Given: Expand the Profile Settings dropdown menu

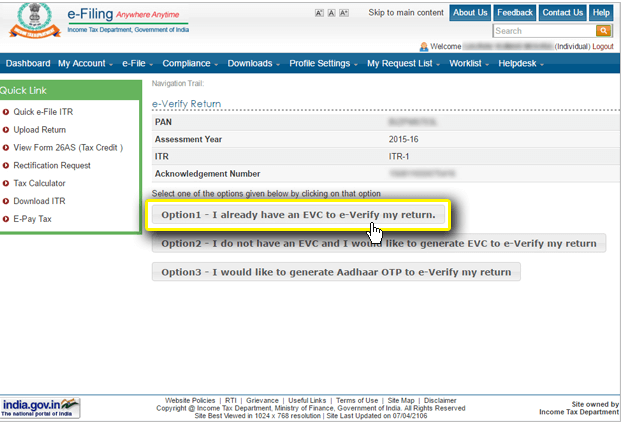Looking at the screenshot, I should pyautogui.click(x=323, y=64).
